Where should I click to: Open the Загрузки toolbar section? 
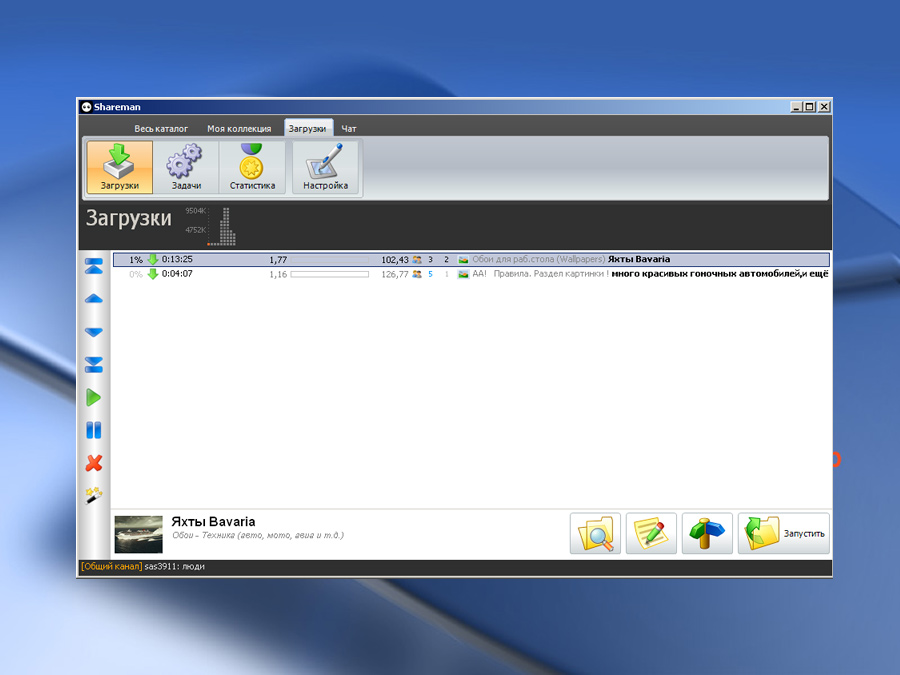(x=120, y=167)
